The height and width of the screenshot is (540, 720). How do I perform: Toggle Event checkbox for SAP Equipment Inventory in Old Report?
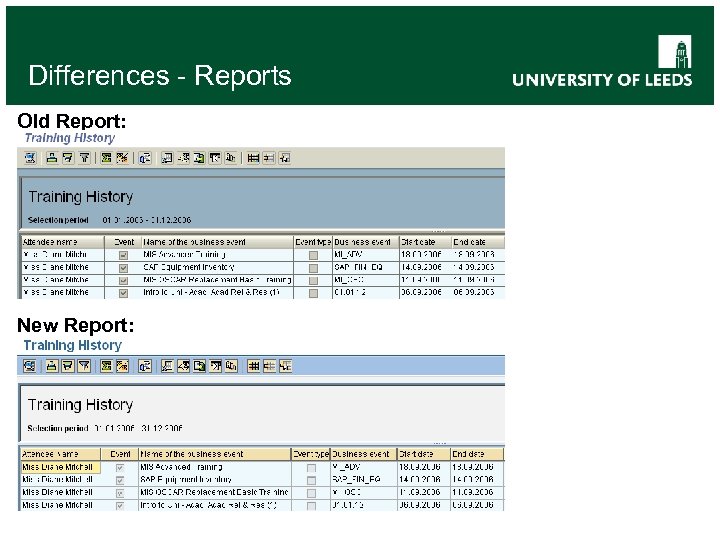pyautogui.click(x=124, y=268)
